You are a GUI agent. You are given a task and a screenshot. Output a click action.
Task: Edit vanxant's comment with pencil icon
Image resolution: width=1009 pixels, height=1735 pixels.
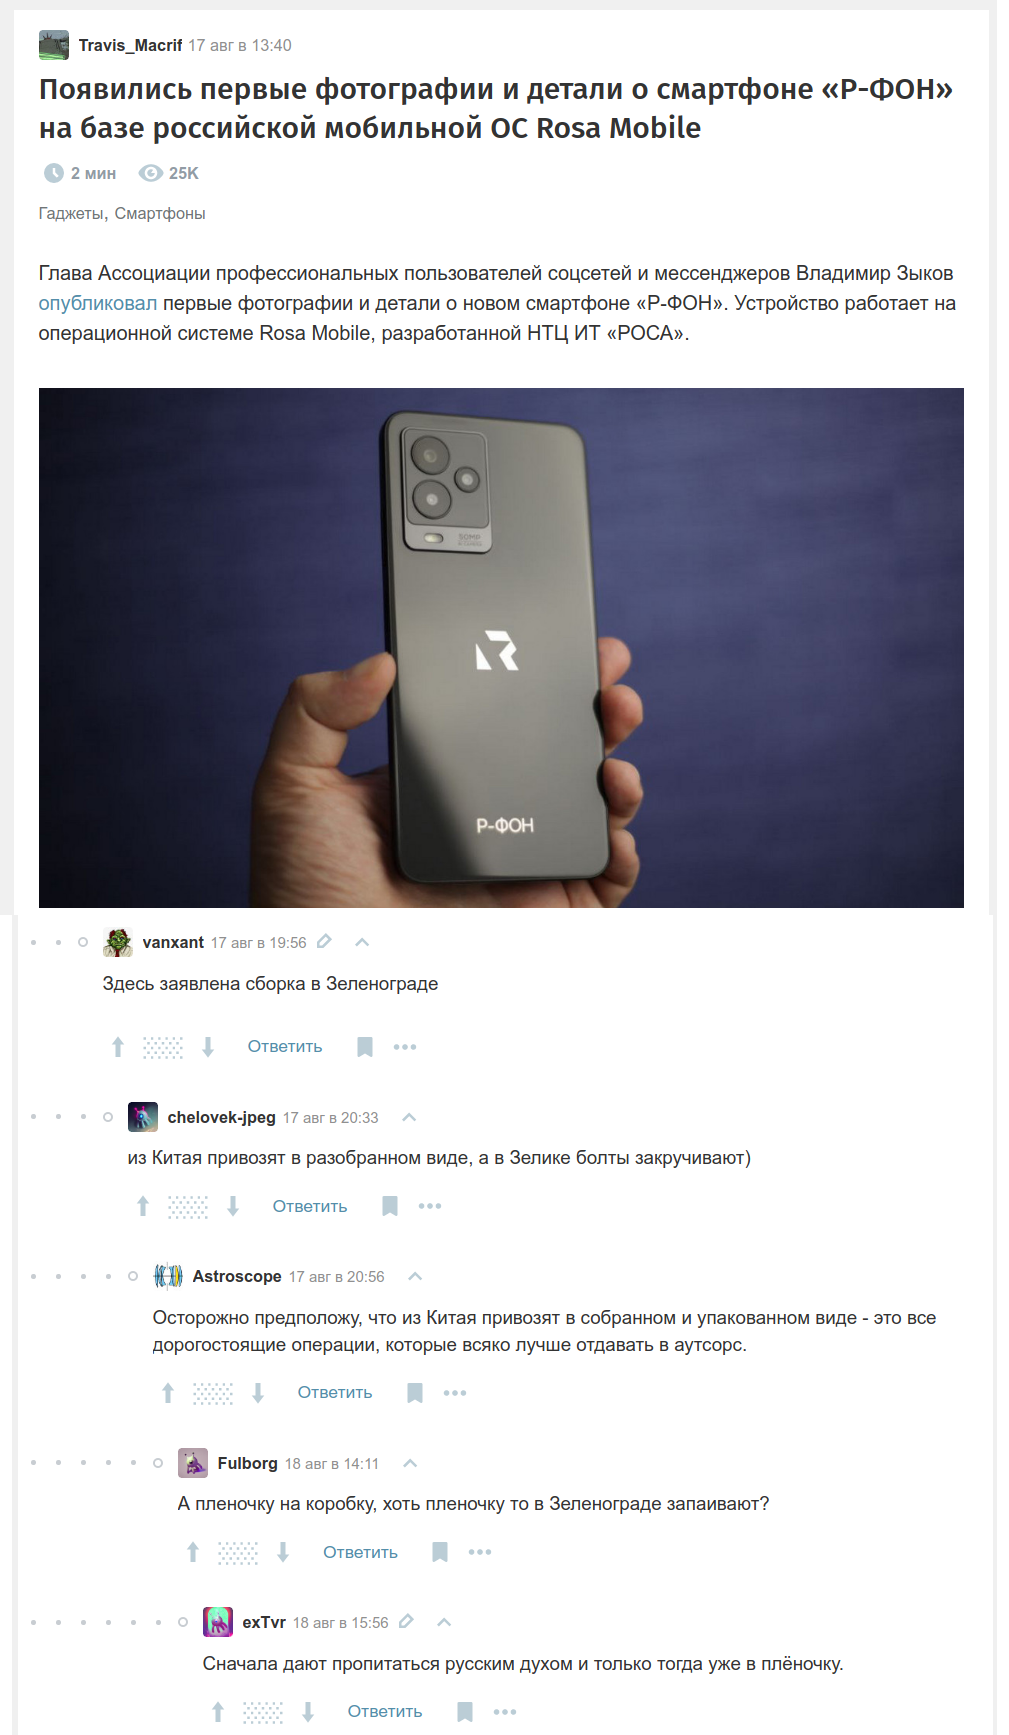pos(324,942)
